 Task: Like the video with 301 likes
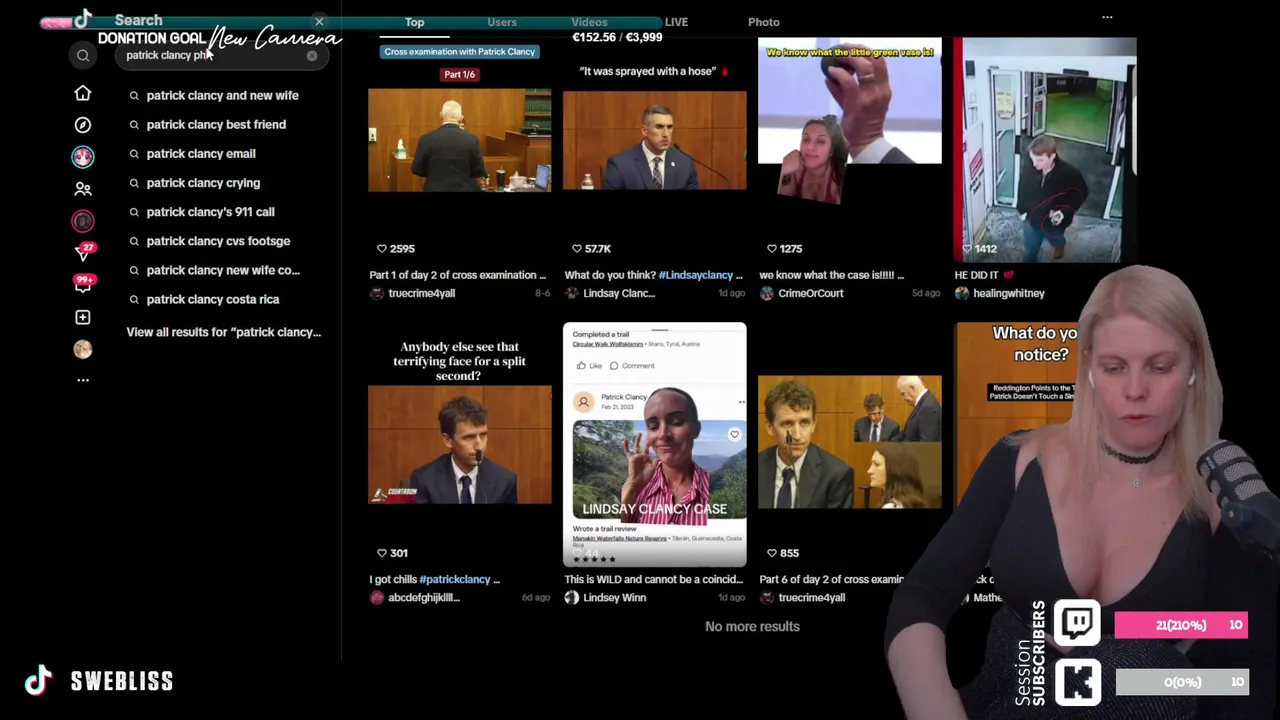382,553
